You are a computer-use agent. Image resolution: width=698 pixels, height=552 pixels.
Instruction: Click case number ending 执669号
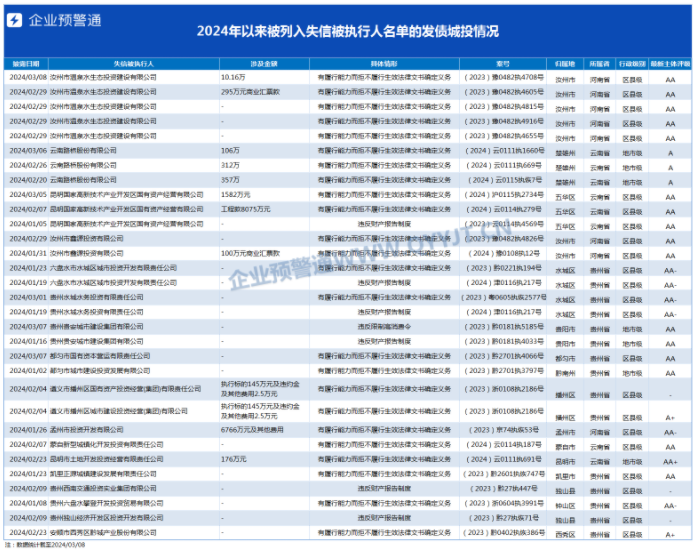(503, 166)
